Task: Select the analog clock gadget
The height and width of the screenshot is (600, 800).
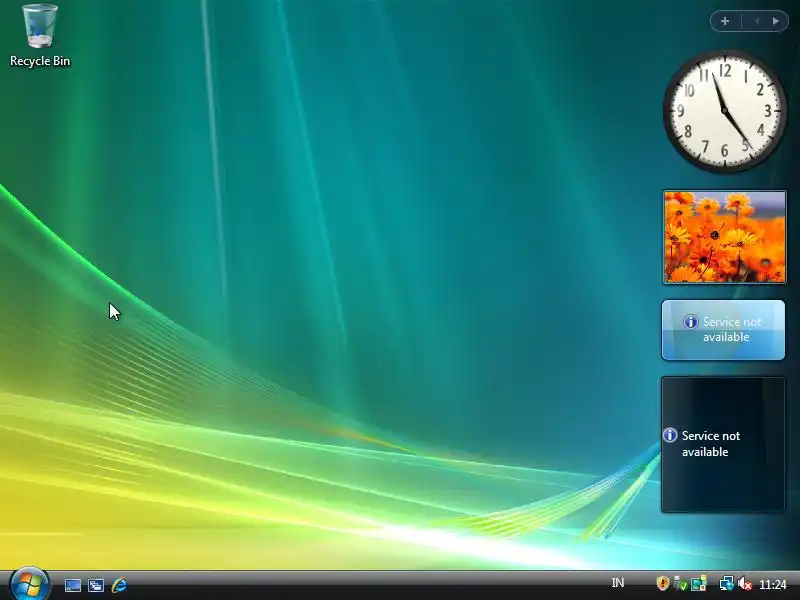Action: (724, 111)
